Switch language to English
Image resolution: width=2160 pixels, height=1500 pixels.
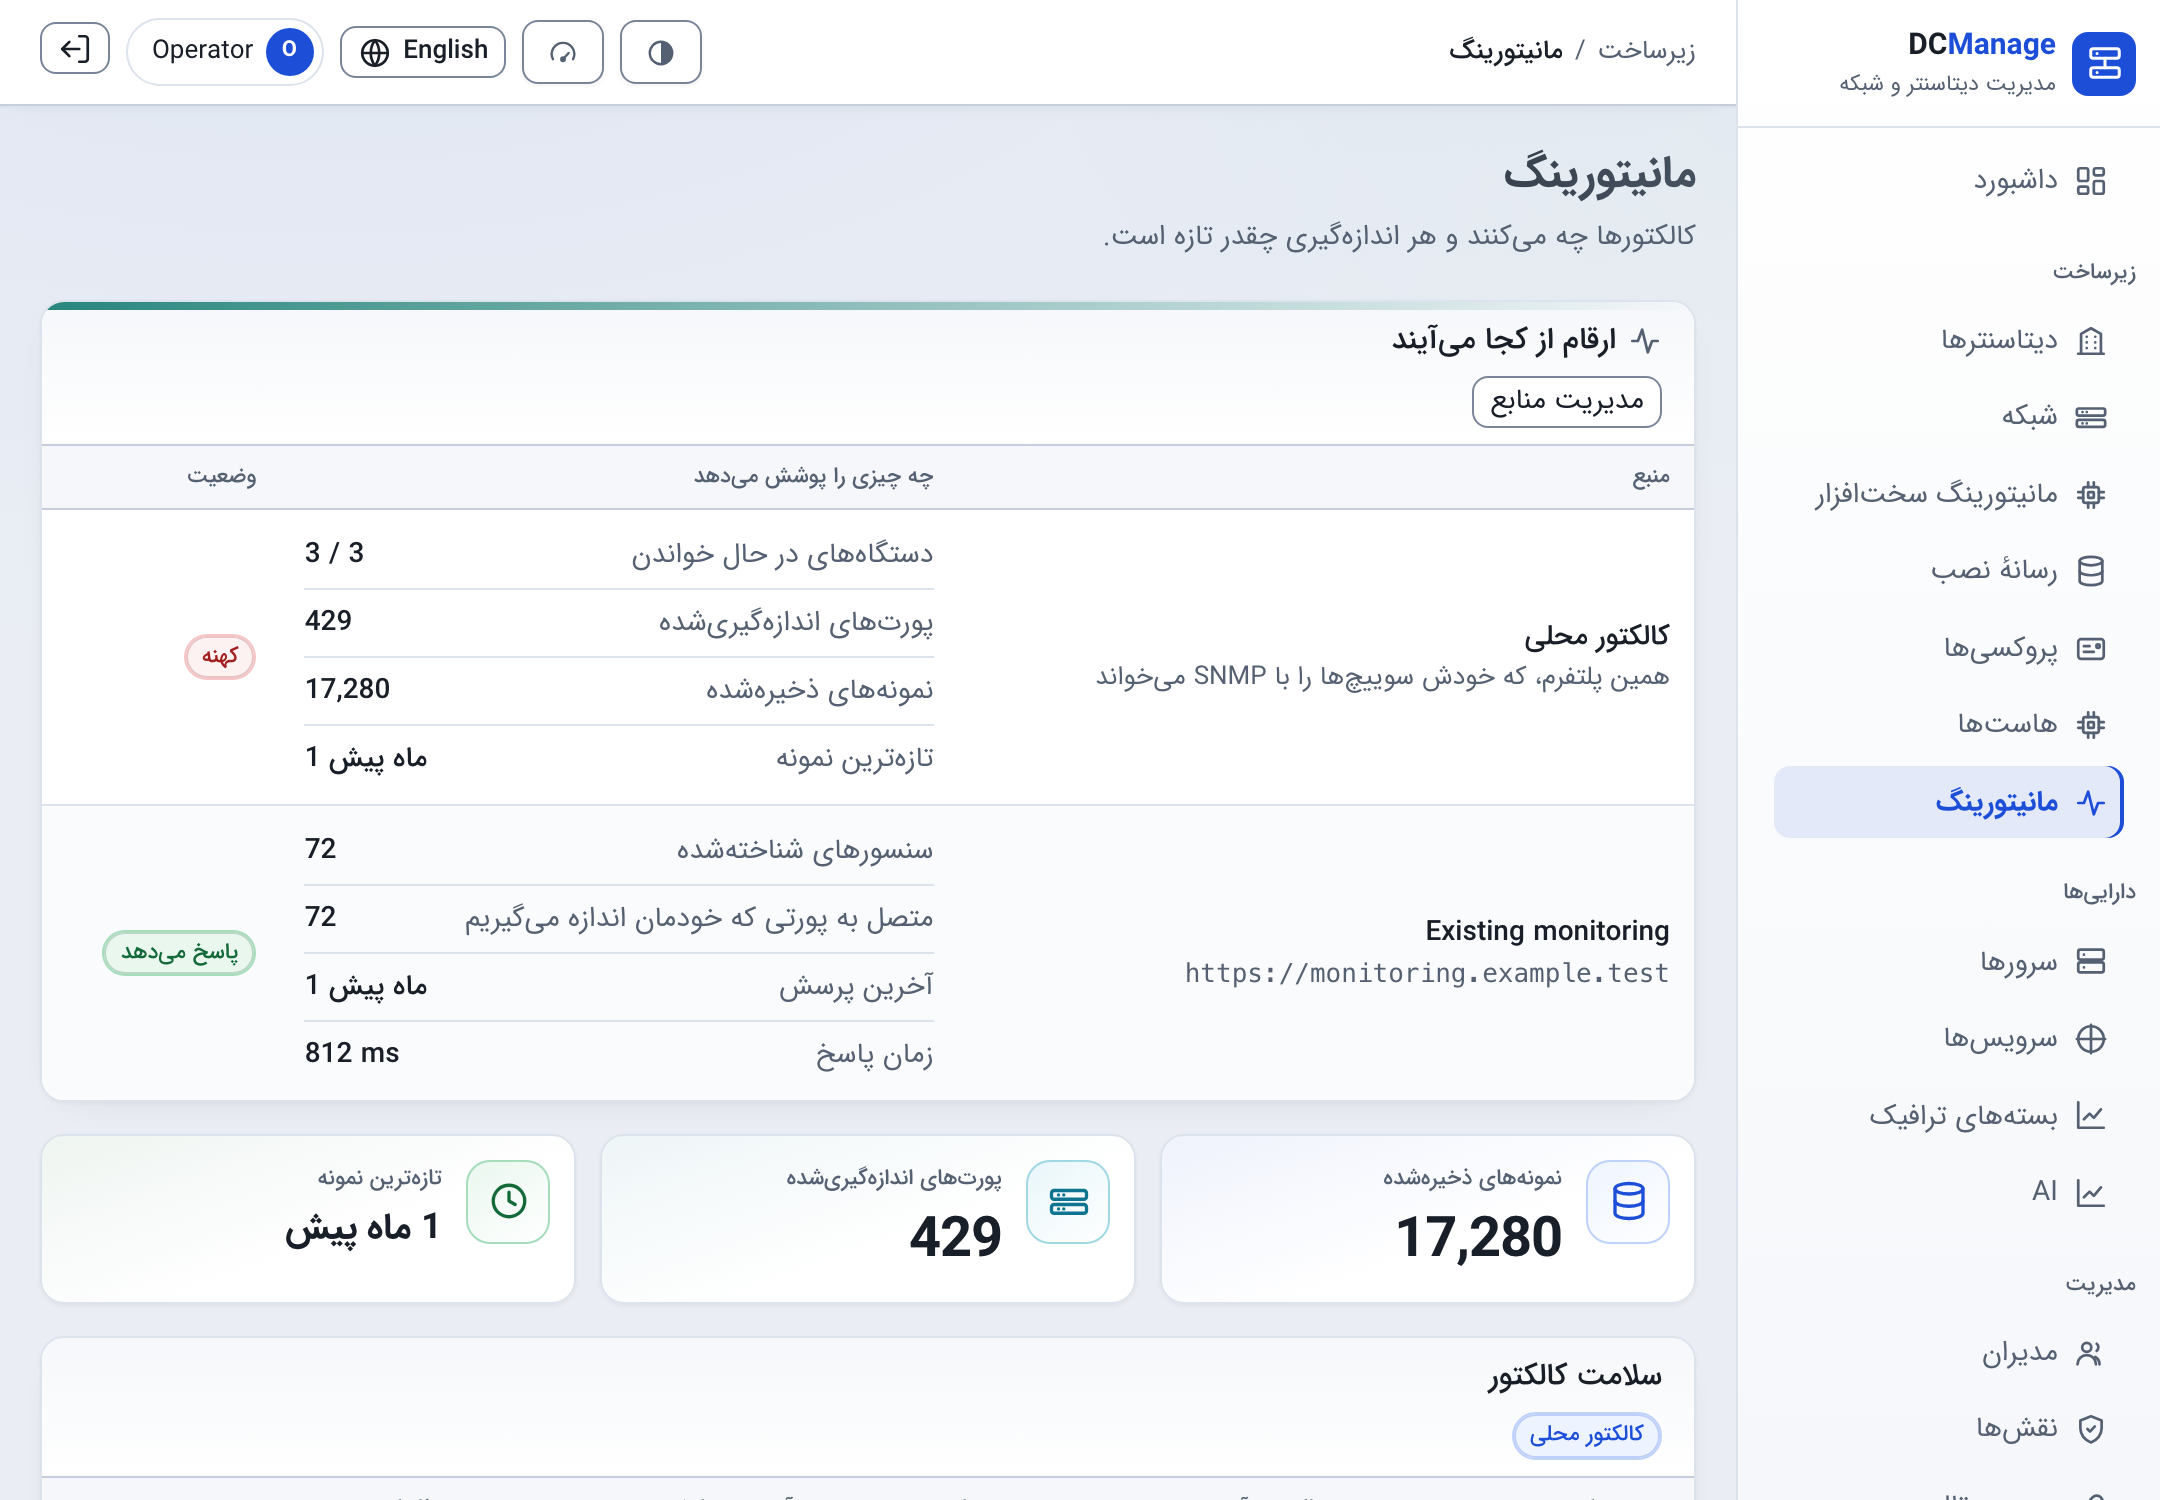coord(423,52)
